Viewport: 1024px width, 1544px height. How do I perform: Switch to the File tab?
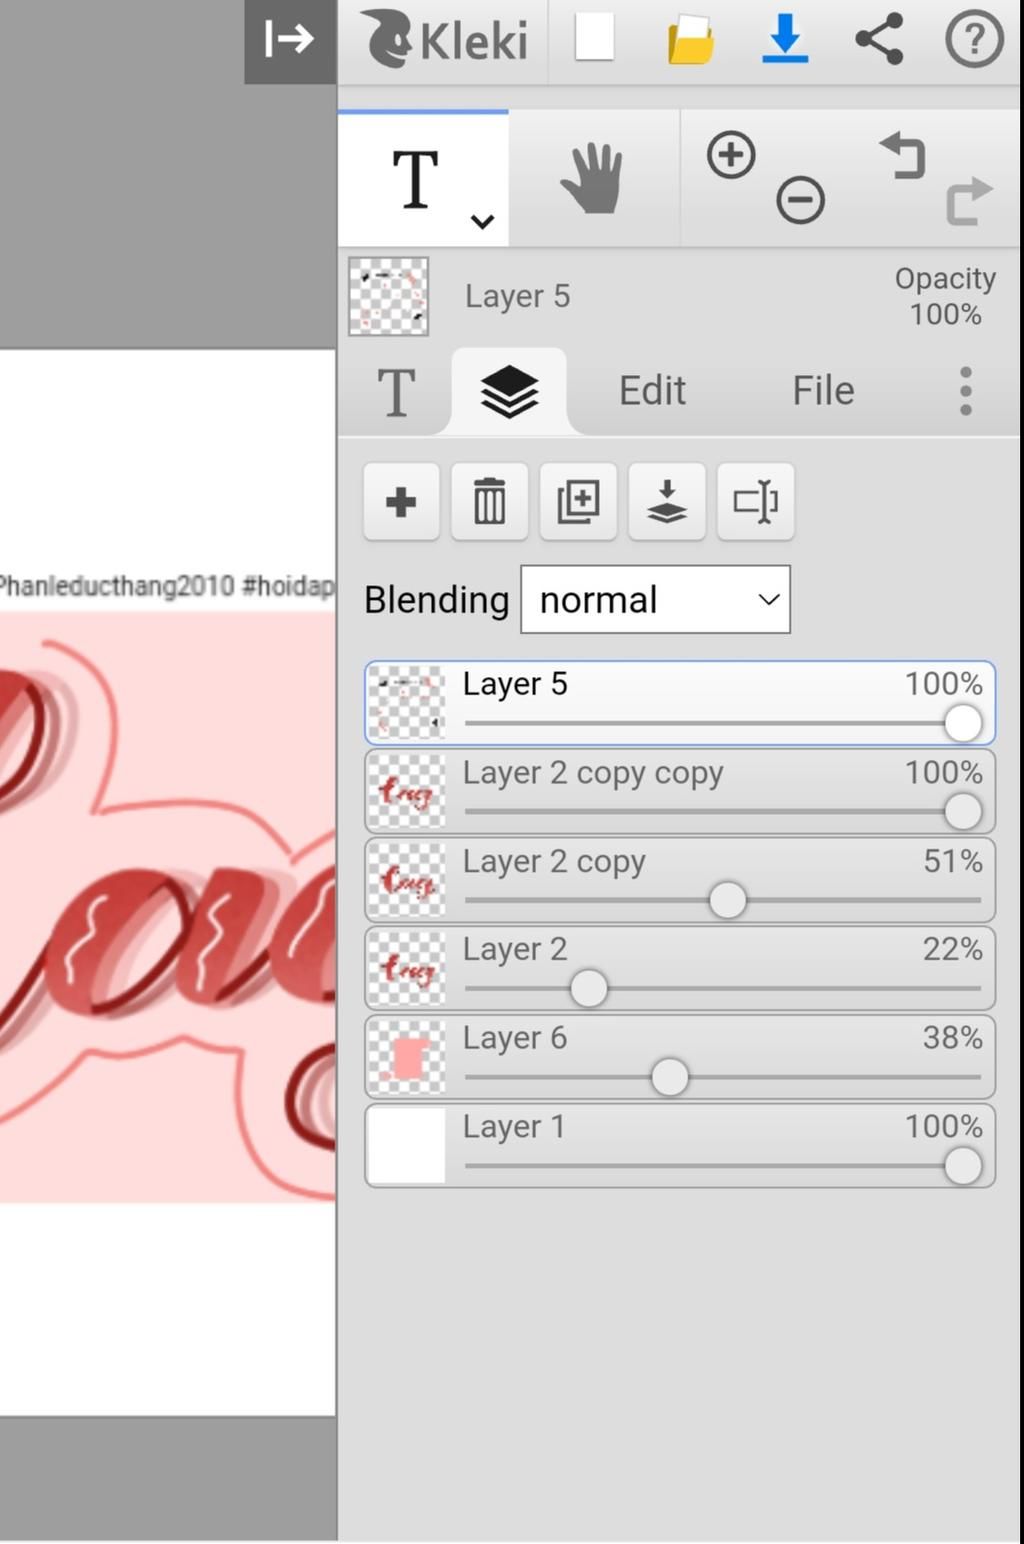(x=823, y=391)
